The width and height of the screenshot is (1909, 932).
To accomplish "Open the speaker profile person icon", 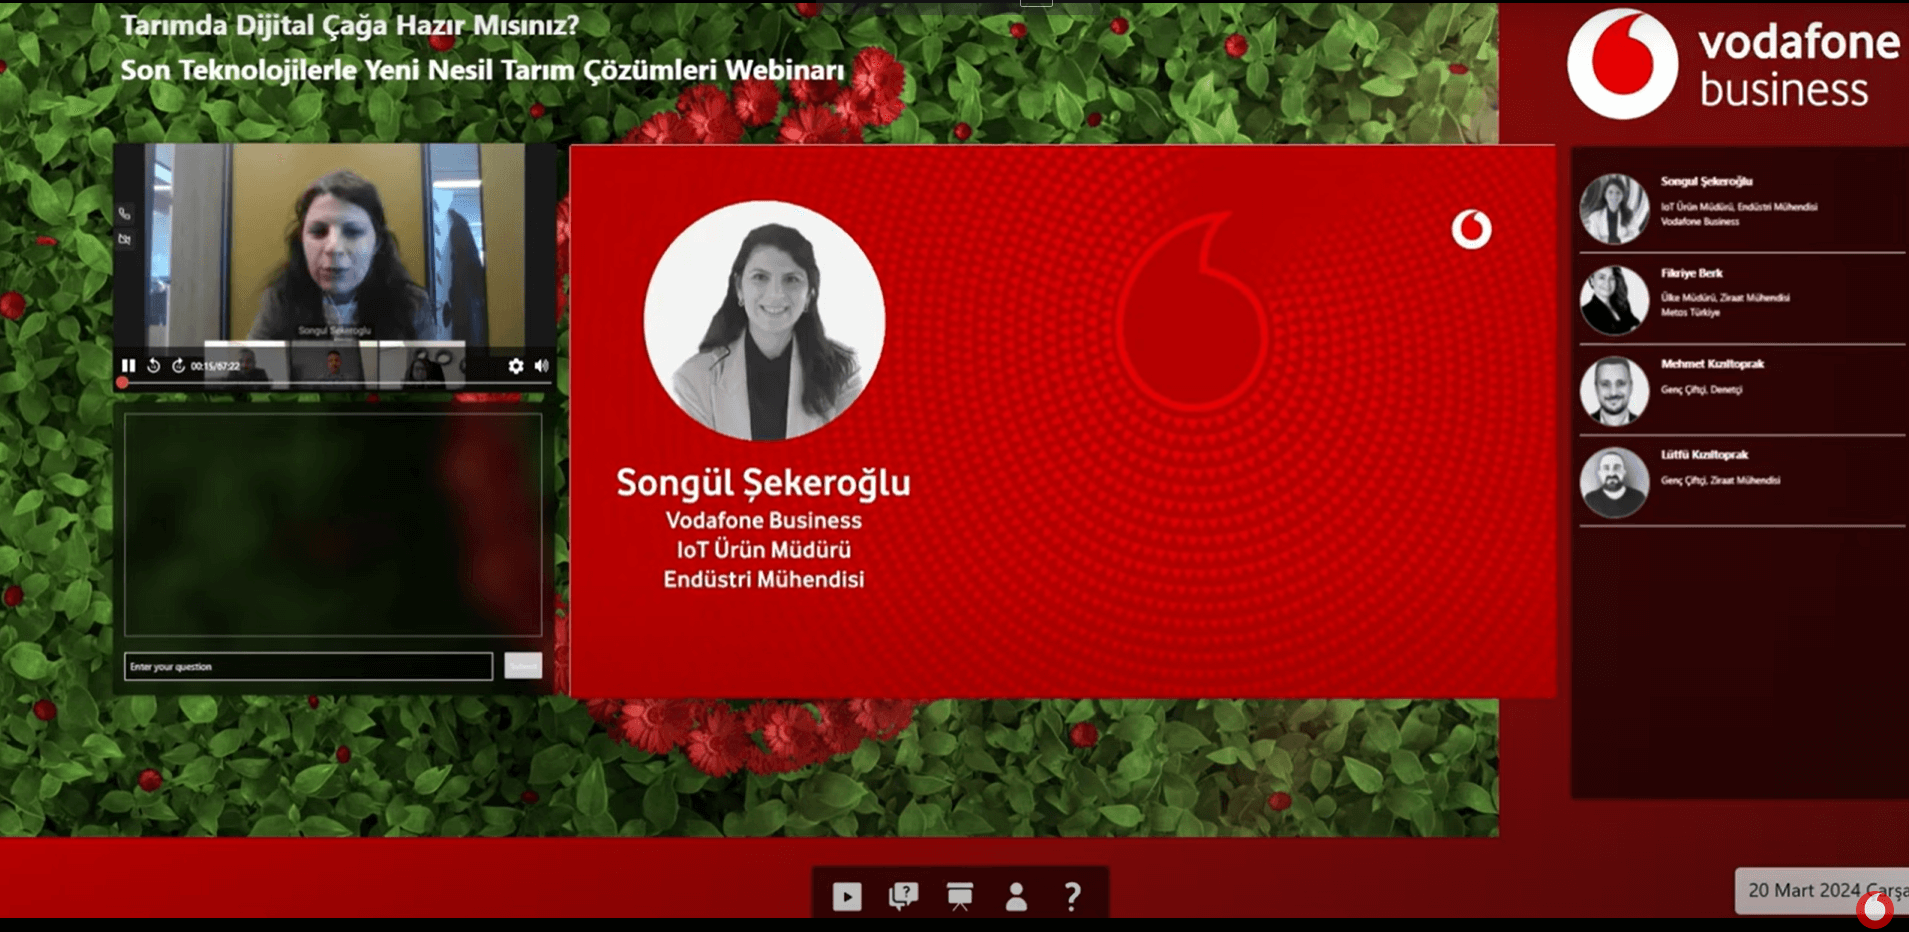I will pyautogui.click(x=1016, y=896).
